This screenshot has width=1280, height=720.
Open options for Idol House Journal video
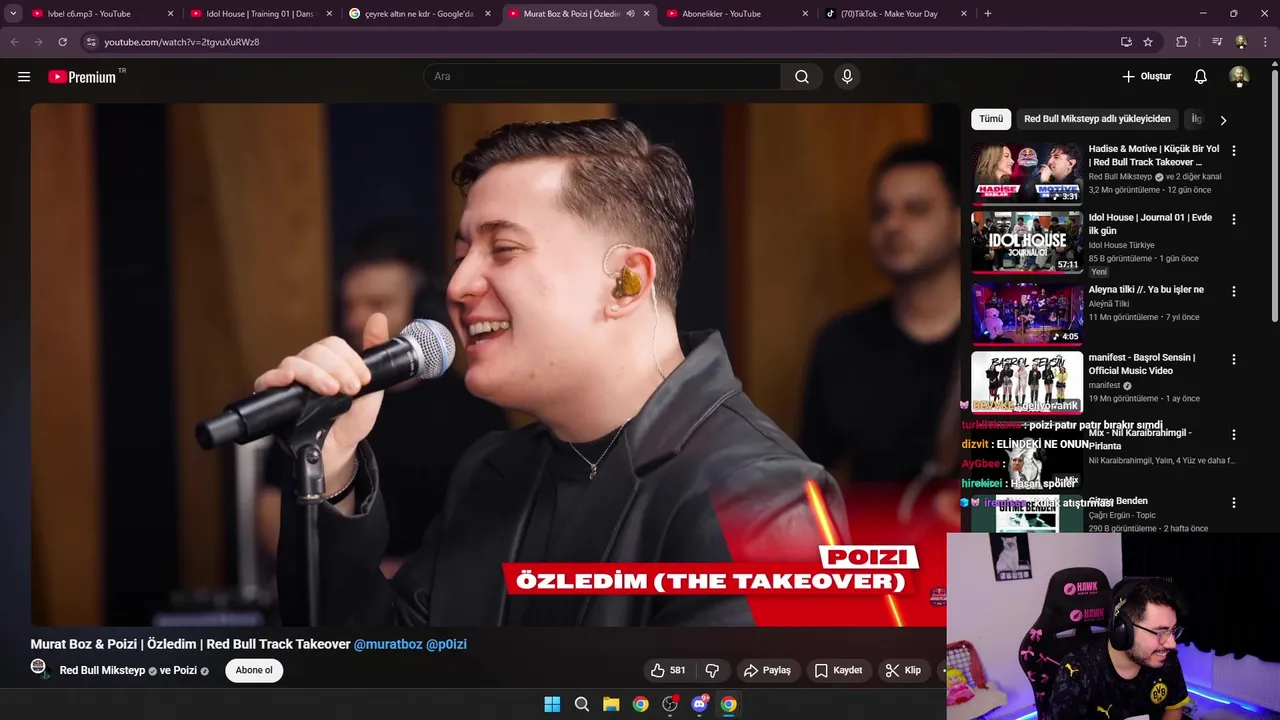pos(1233,219)
